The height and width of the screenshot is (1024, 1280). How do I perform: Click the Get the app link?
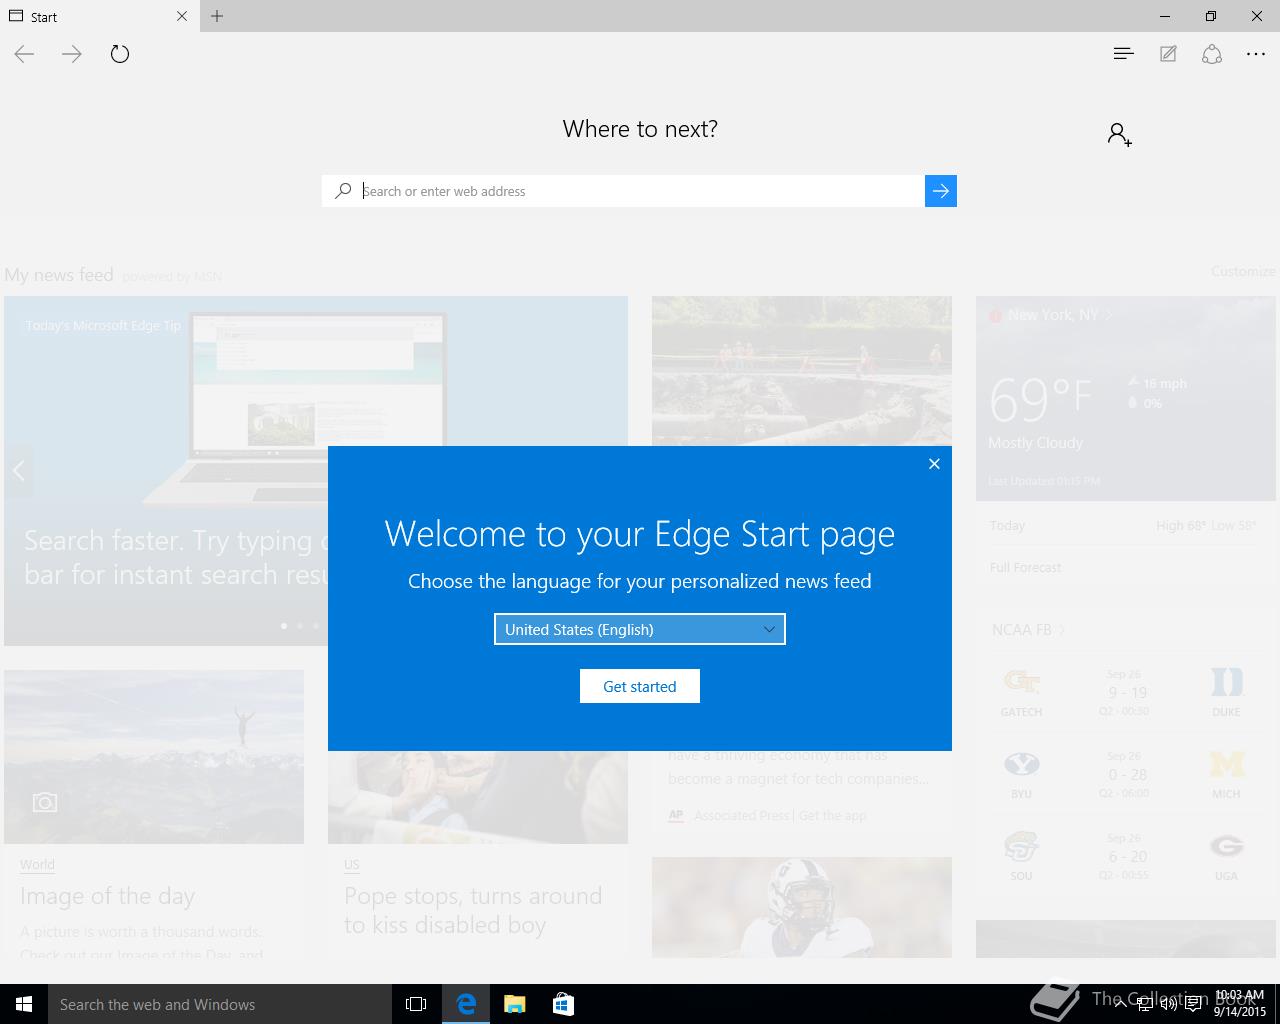[x=832, y=816]
